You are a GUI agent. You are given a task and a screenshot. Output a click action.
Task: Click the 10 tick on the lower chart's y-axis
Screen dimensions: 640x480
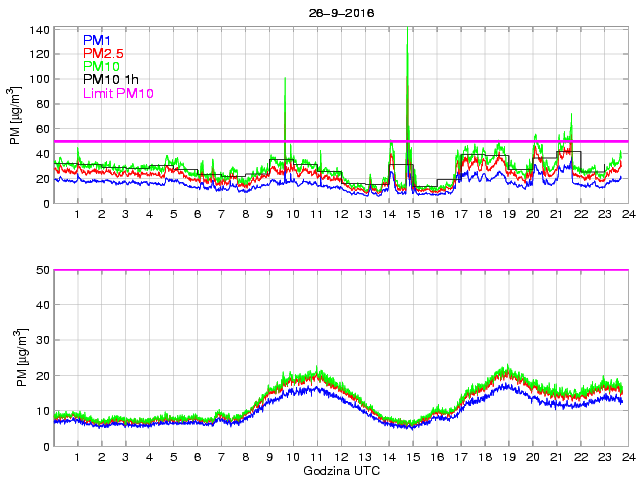tap(42, 411)
